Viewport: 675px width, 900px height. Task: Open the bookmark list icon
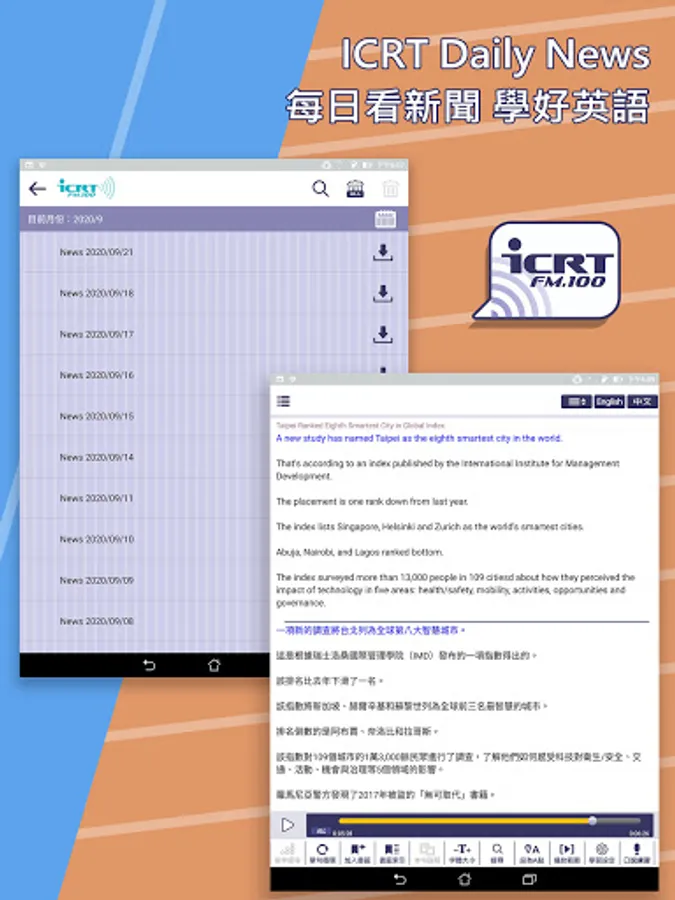tap(392, 853)
